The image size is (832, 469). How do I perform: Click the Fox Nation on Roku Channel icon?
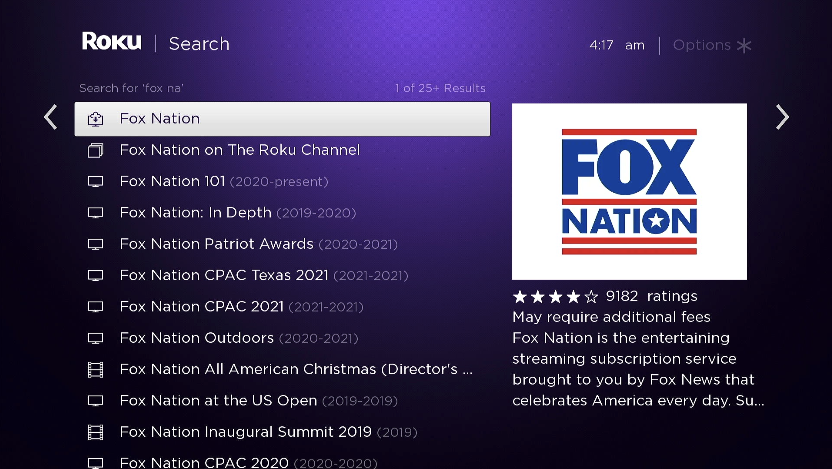[96, 151]
